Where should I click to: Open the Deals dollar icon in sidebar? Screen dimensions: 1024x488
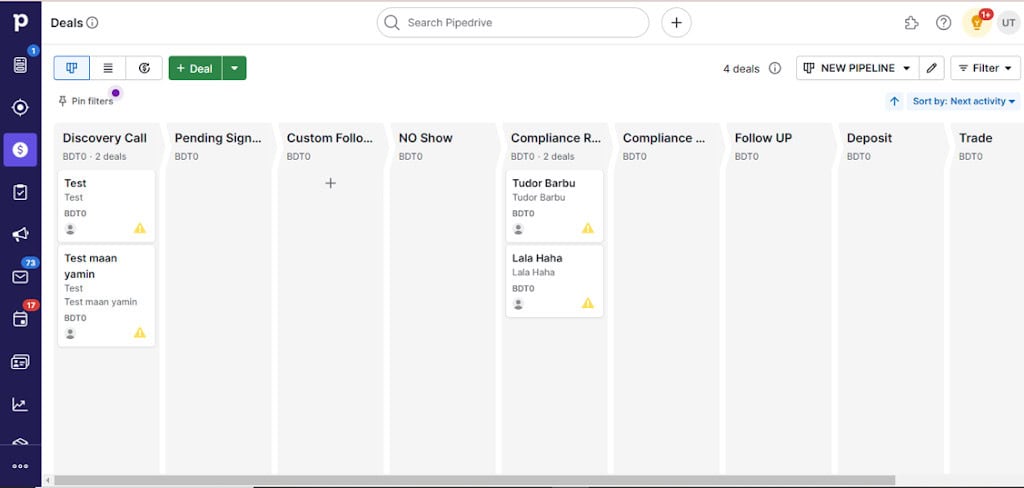(x=20, y=149)
